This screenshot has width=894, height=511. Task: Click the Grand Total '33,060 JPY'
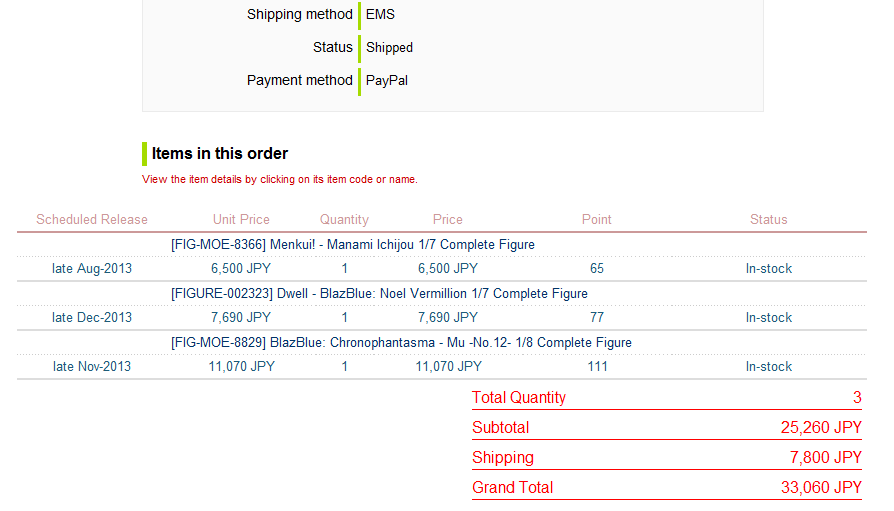pos(821,488)
